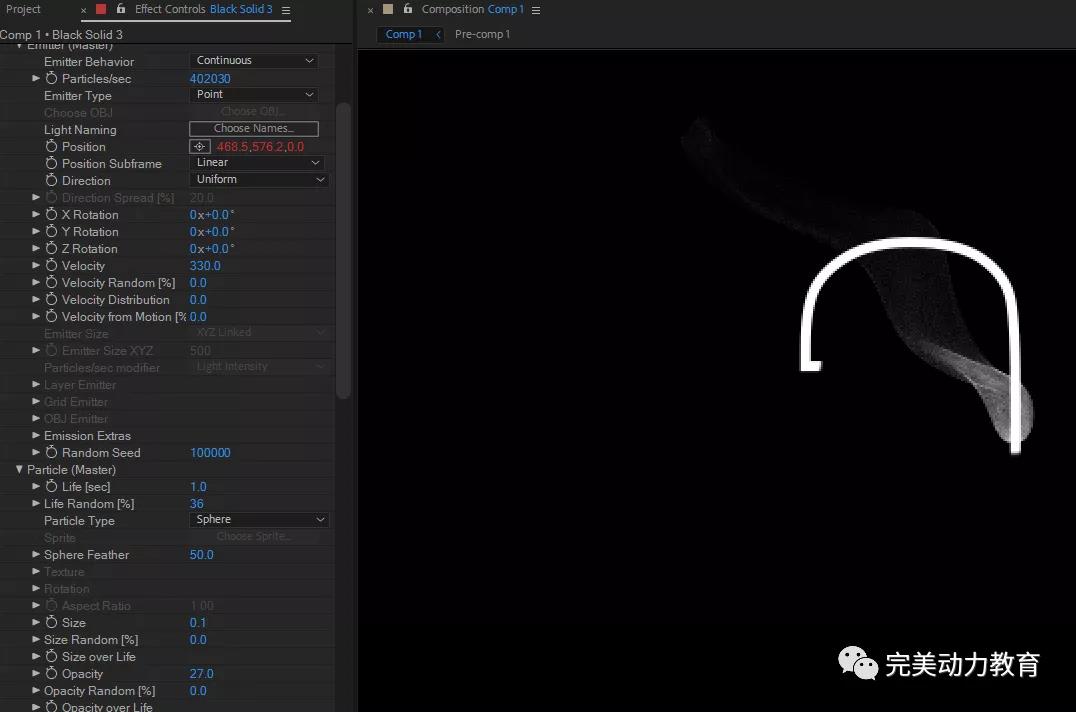Switch to the Project panel tab
1076x712 pixels.
24,9
